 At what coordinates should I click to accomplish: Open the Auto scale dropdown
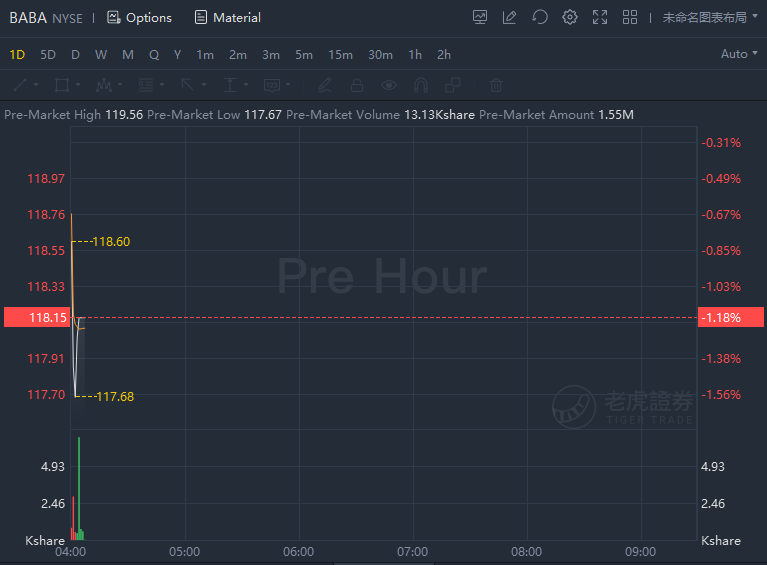click(x=739, y=54)
